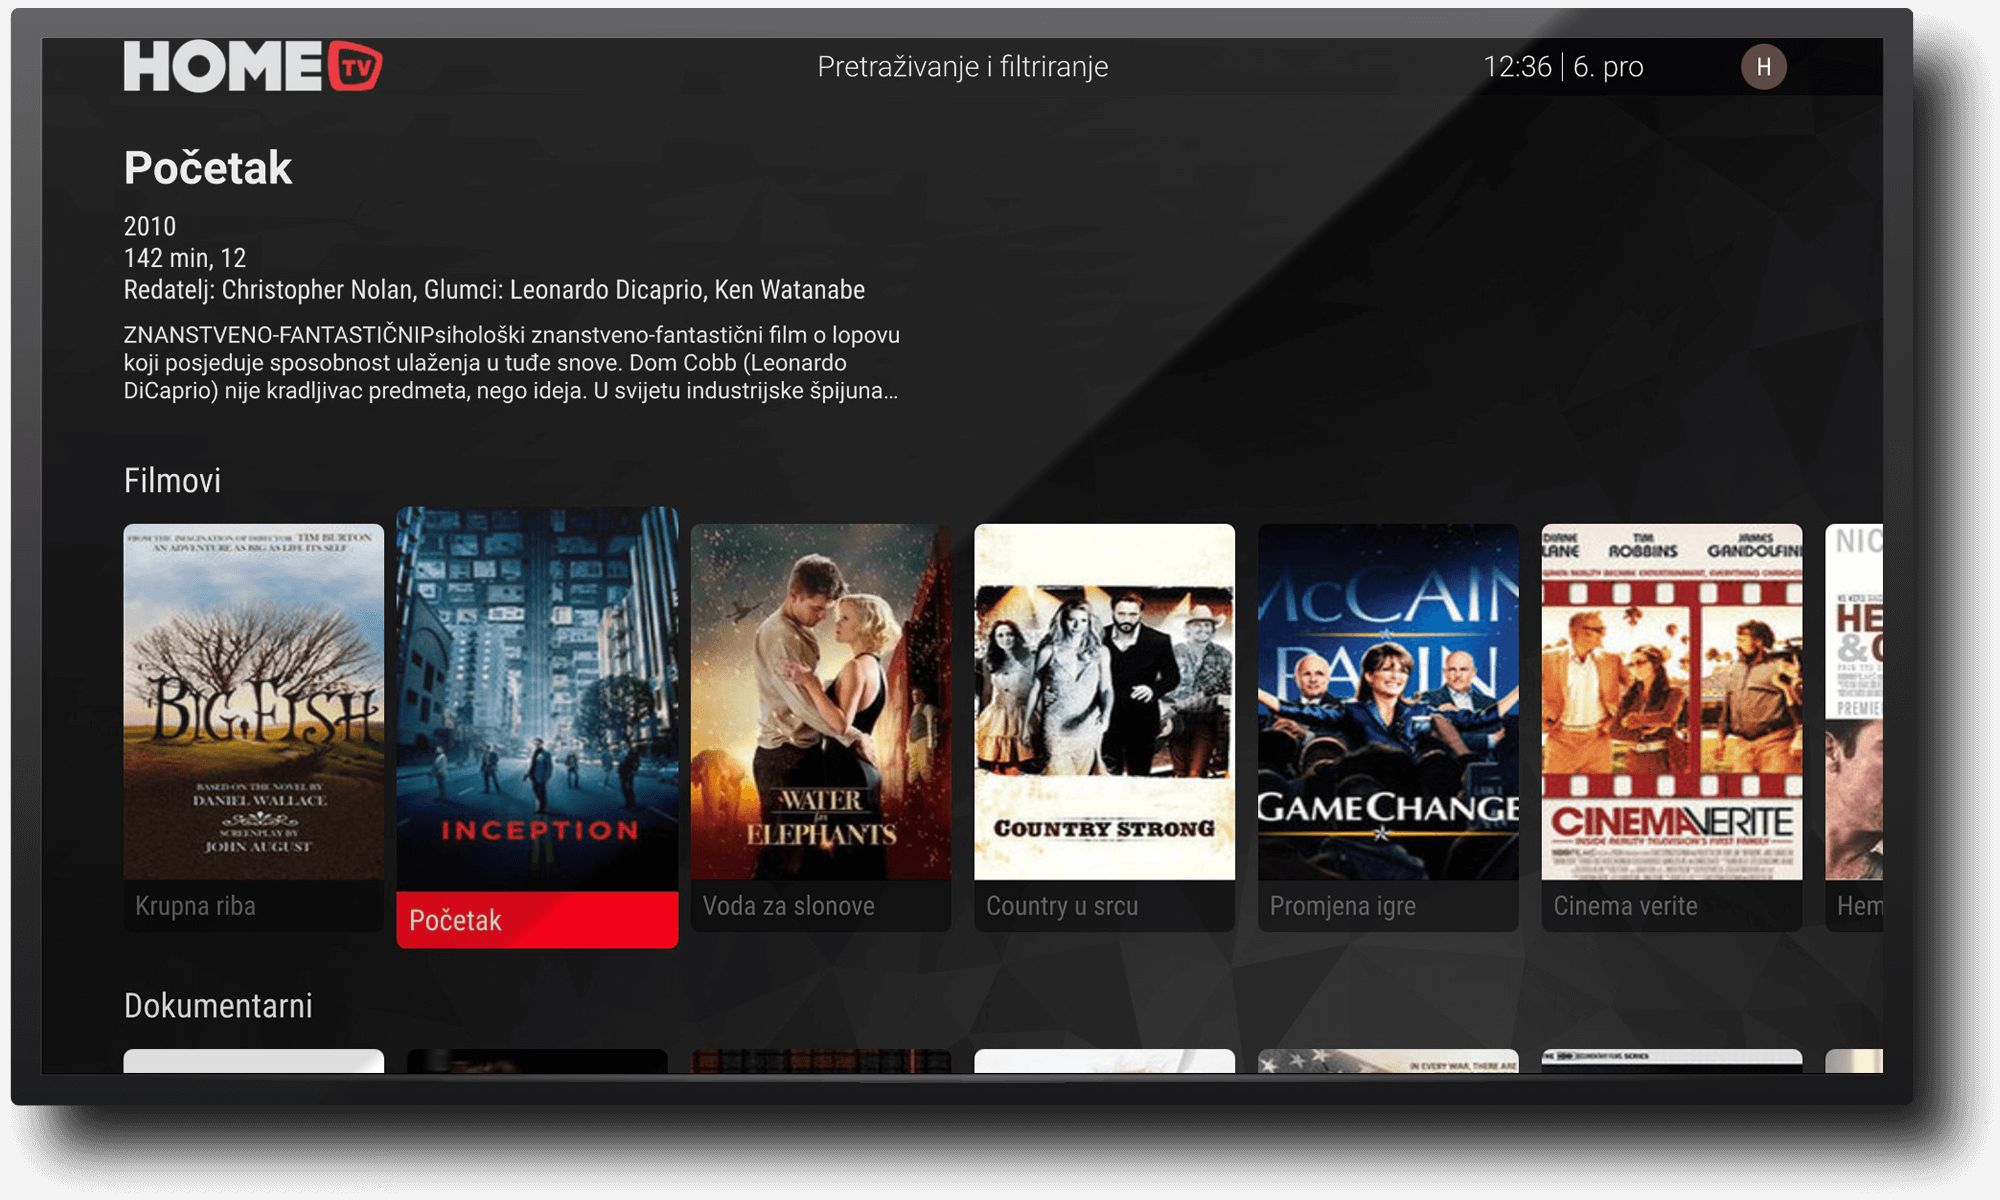
Task: Click the ZNANSTVENO-FANTASTIČNI movie description text
Action: 512,363
